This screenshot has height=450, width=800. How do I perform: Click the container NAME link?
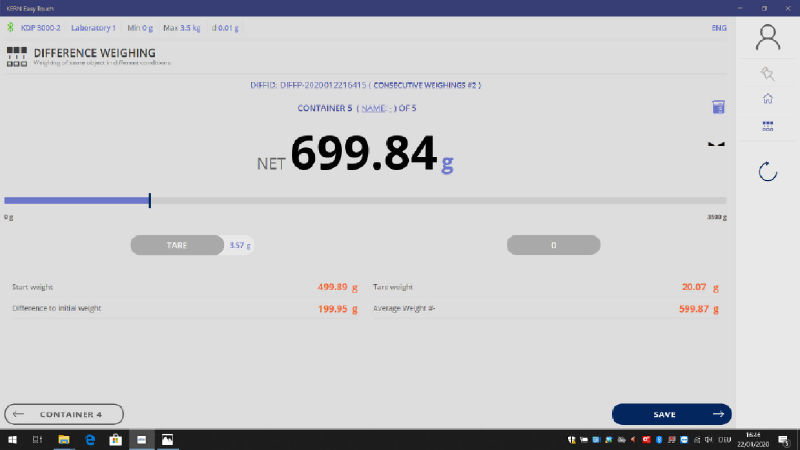pyautogui.click(x=372, y=108)
